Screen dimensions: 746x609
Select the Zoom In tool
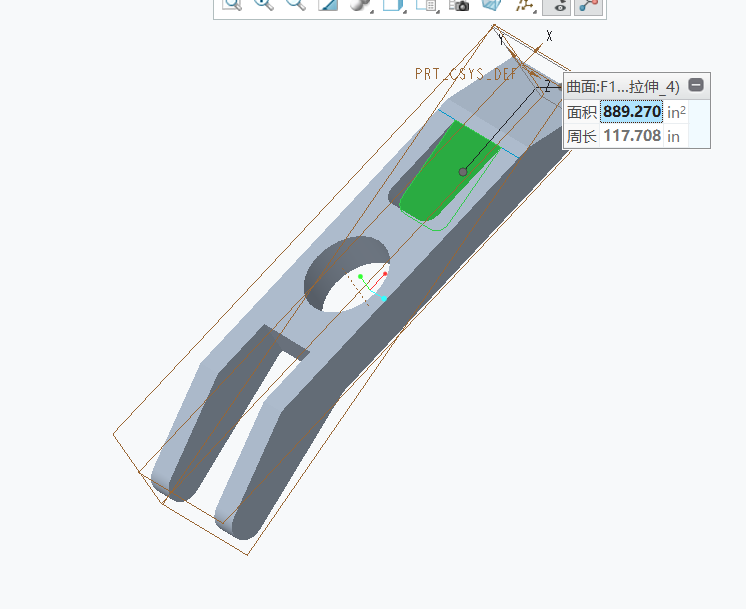click(x=264, y=5)
